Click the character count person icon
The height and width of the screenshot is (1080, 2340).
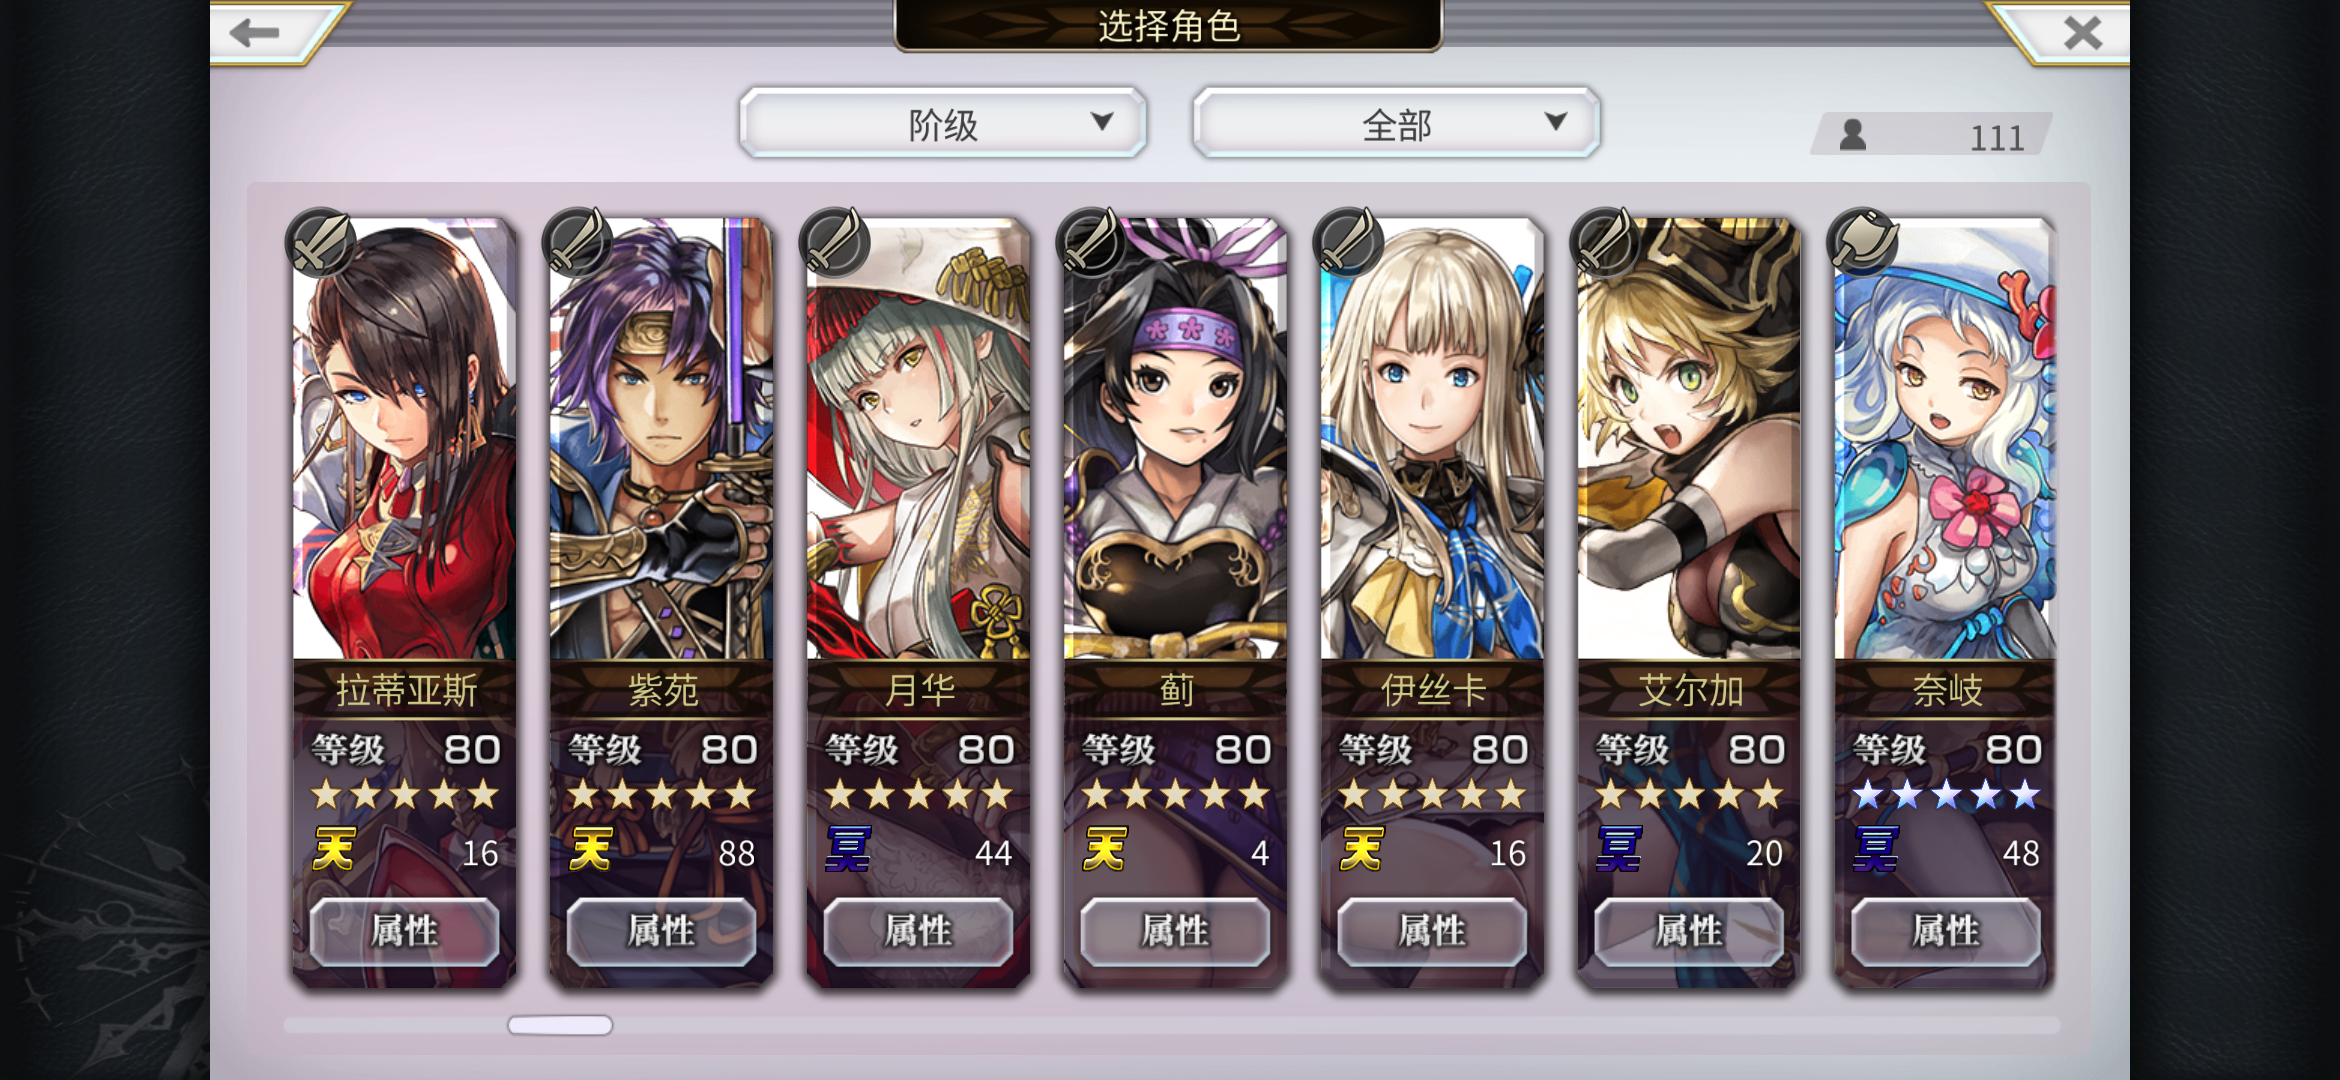pos(1853,134)
